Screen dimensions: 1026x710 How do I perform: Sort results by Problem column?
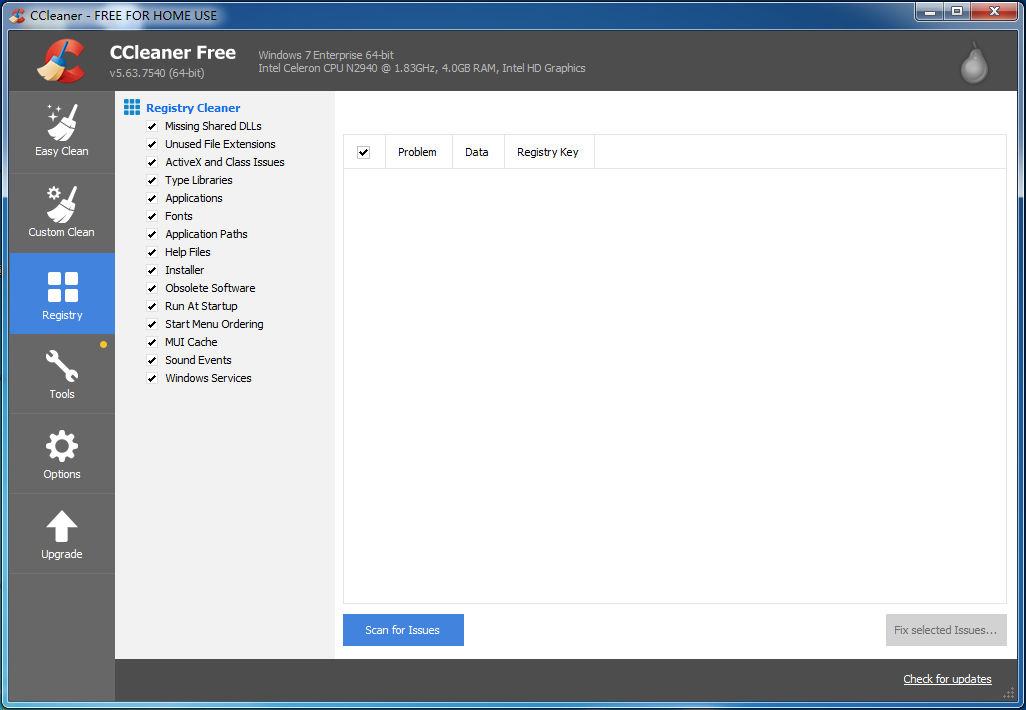pyautogui.click(x=417, y=152)
